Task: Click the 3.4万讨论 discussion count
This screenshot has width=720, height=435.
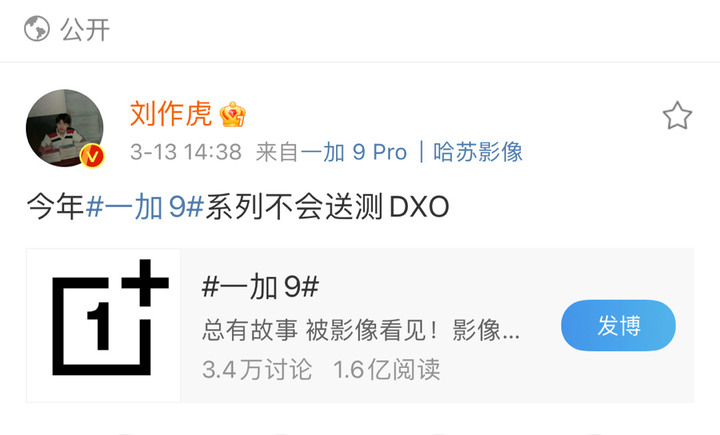Action: click(x=257, y=369)
